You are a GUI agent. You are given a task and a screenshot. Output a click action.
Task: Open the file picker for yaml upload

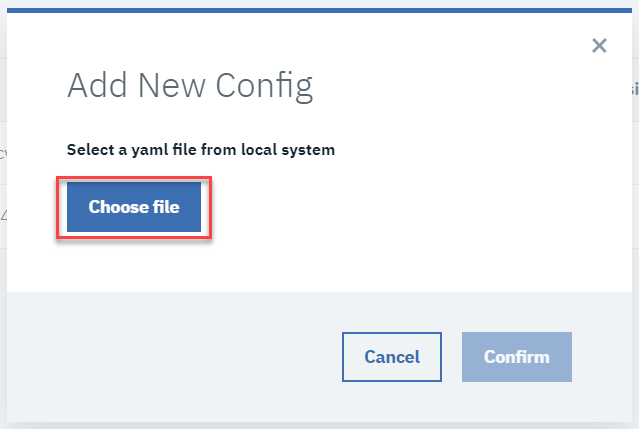click(x=134, y=208)
